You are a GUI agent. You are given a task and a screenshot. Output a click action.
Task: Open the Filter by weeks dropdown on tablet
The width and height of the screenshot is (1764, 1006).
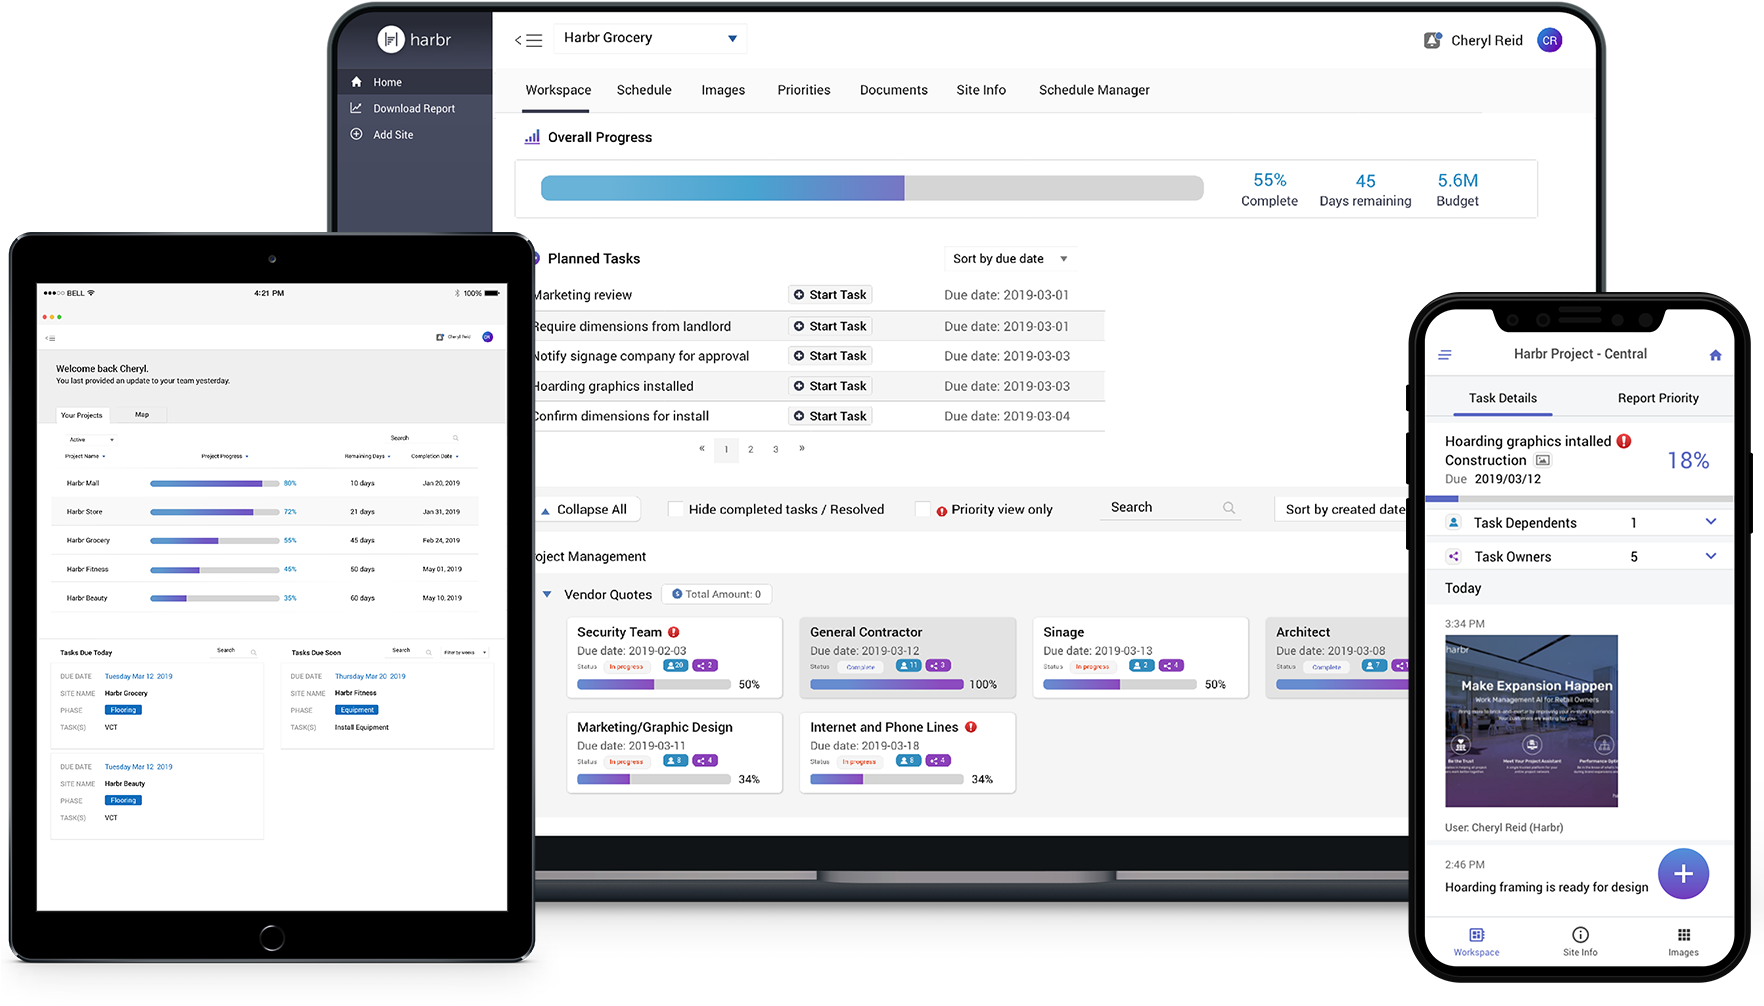[x=465, y=652]
